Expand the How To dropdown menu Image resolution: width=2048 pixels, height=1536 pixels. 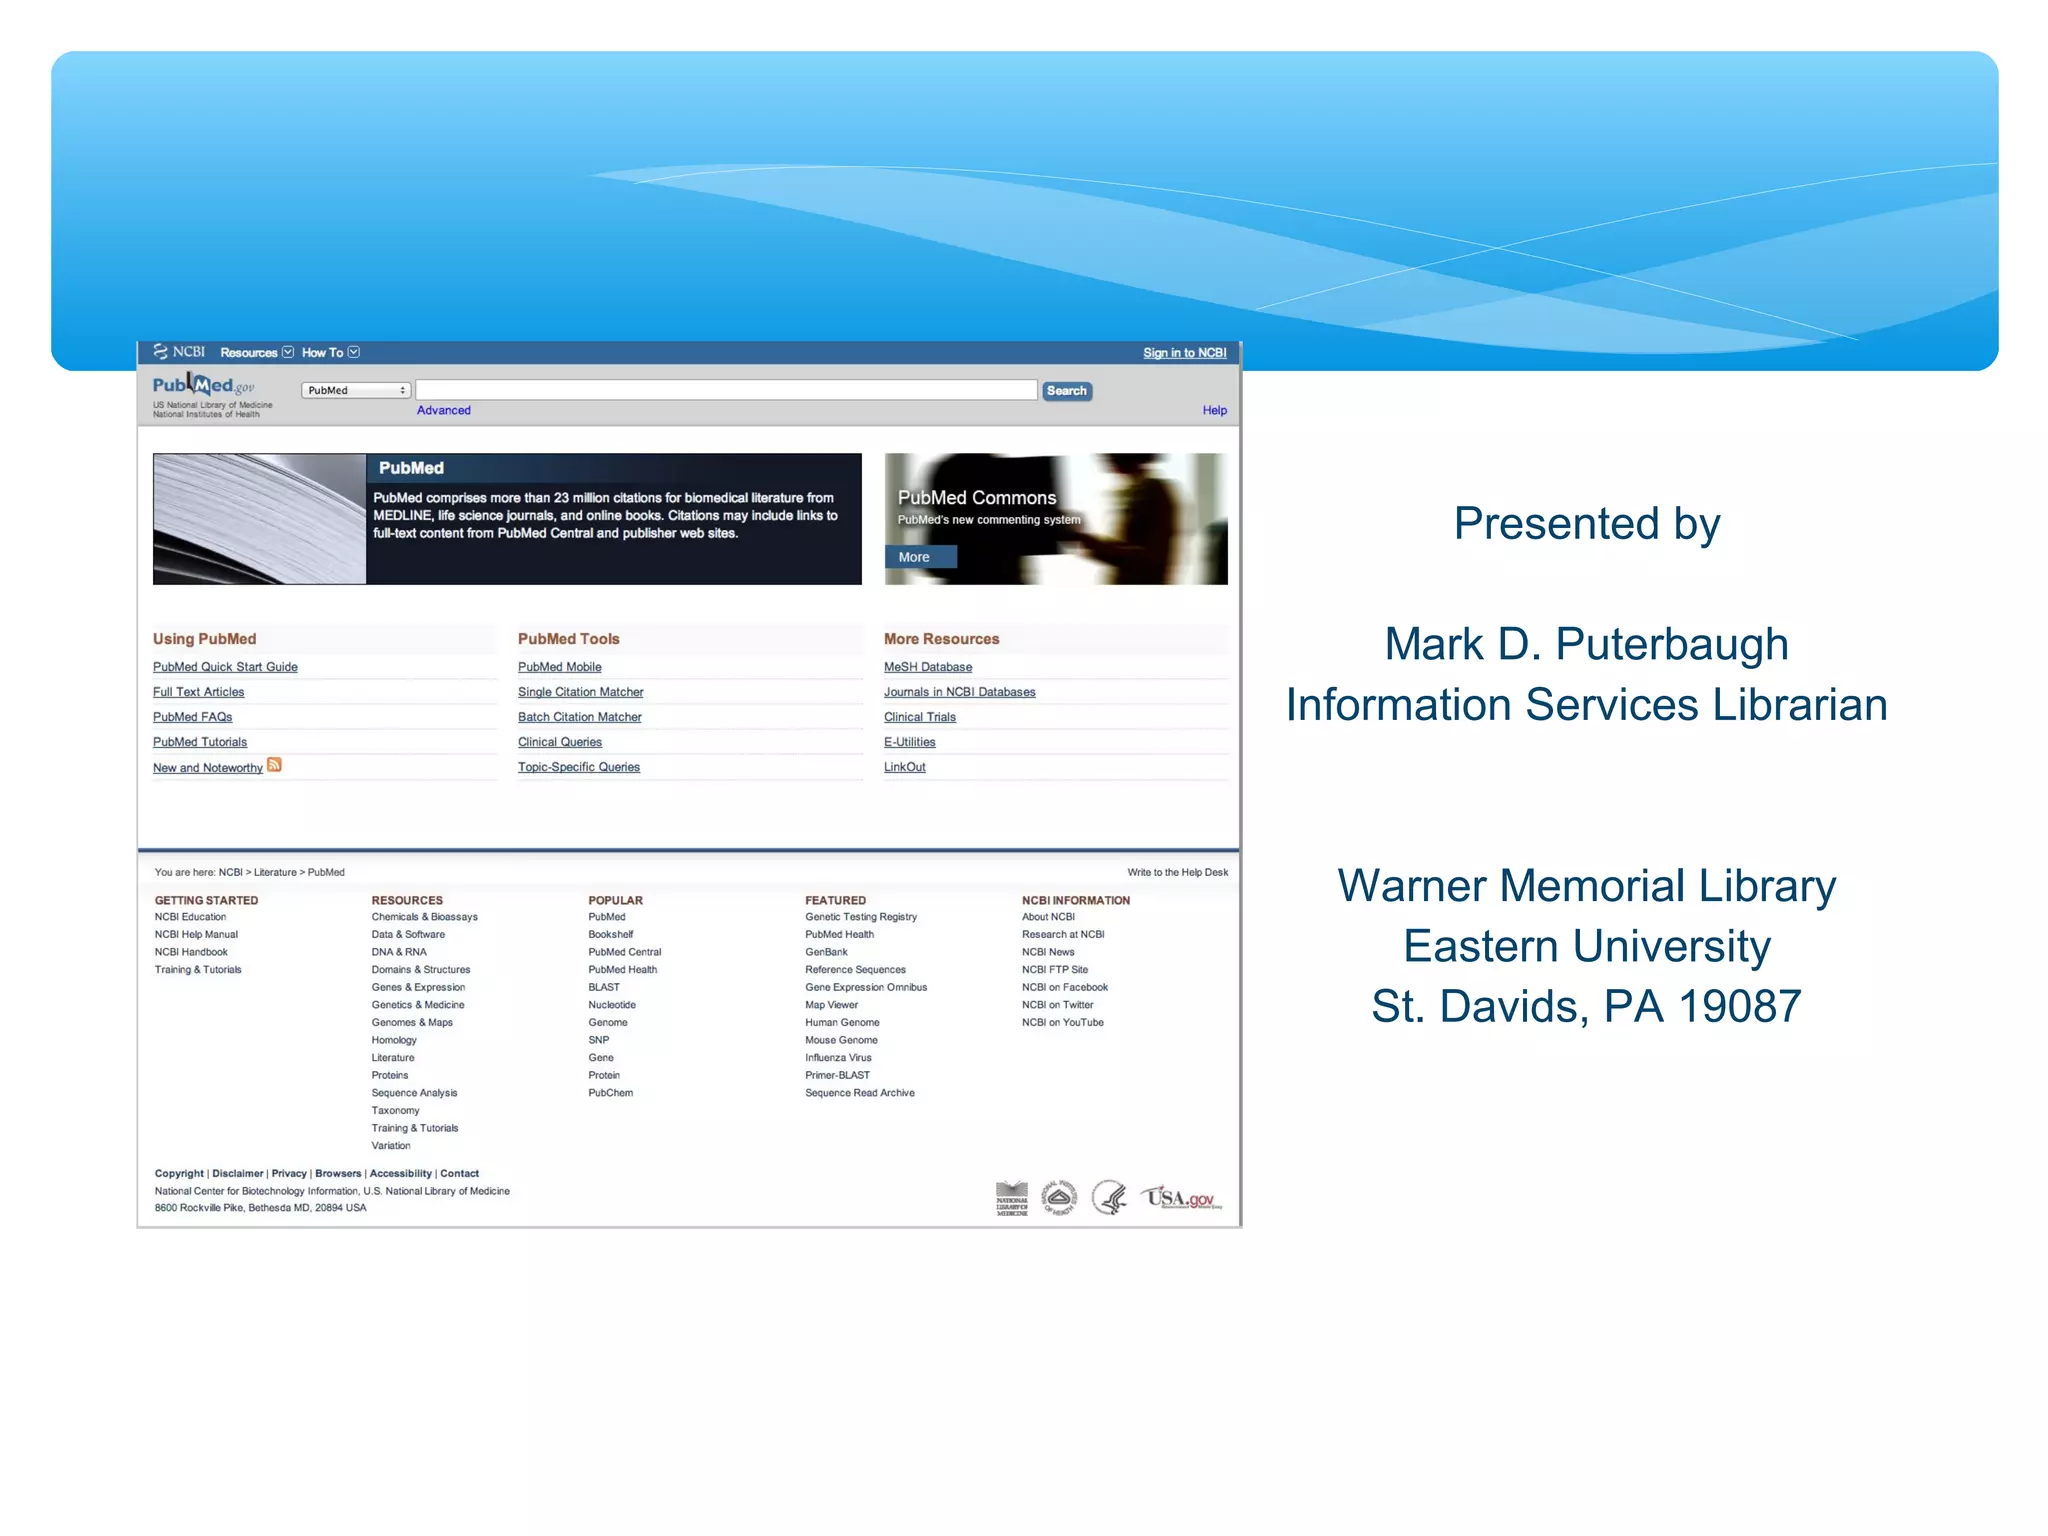click(x=331, y=353)
